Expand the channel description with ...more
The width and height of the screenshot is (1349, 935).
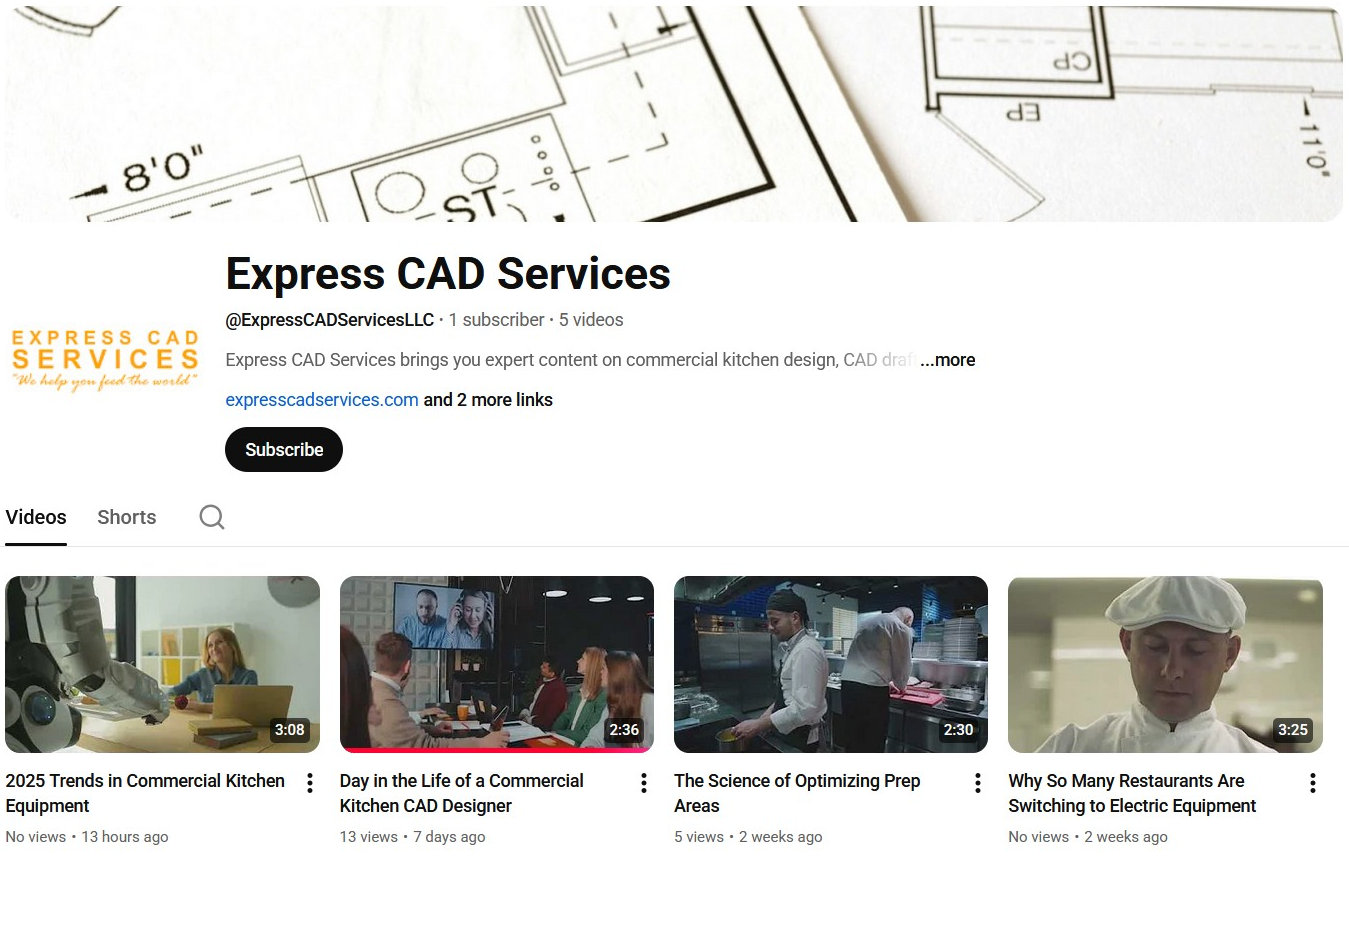coord(947,359)
